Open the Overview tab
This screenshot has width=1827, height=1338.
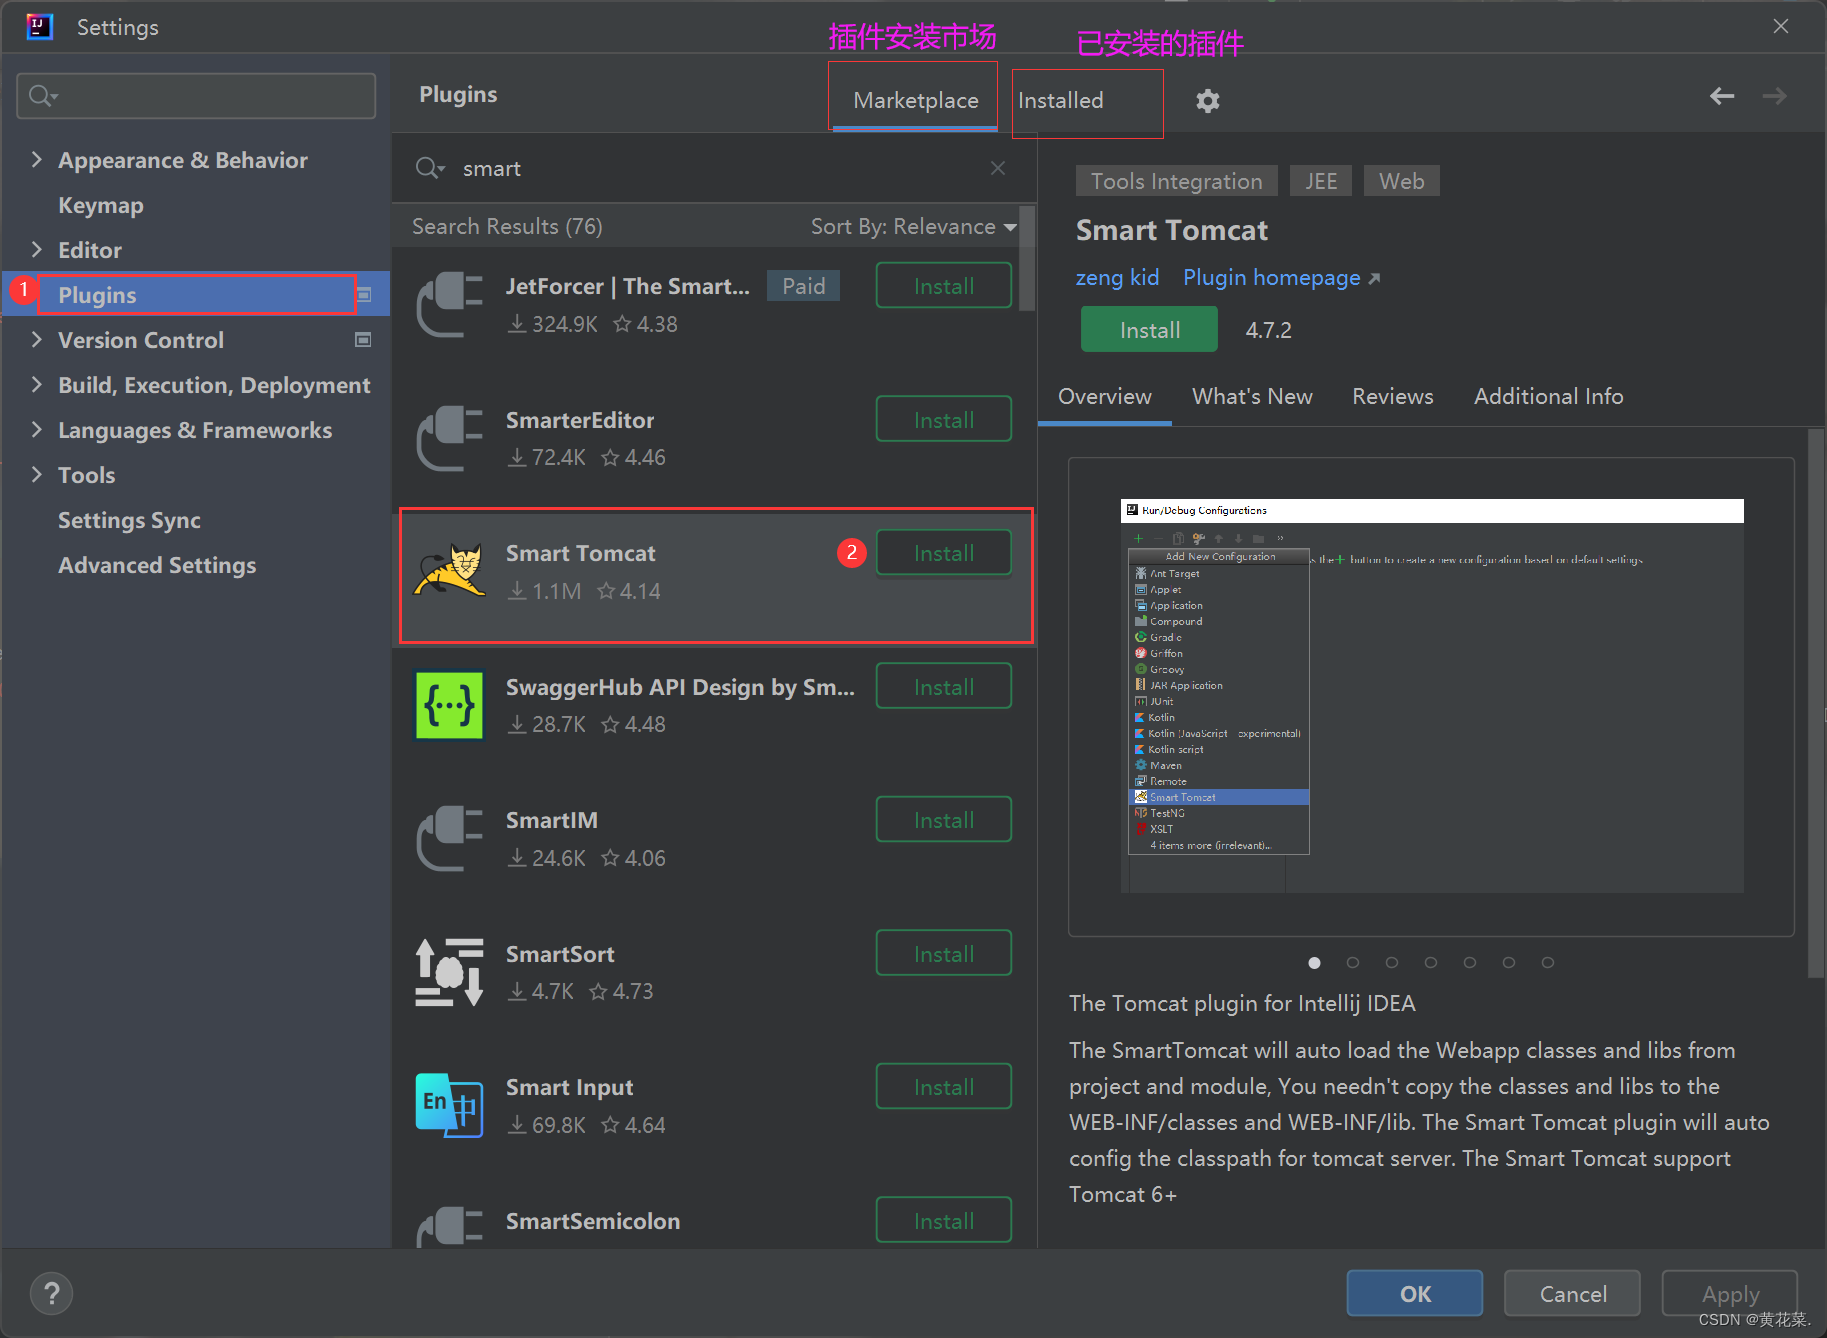[1105, 397]
